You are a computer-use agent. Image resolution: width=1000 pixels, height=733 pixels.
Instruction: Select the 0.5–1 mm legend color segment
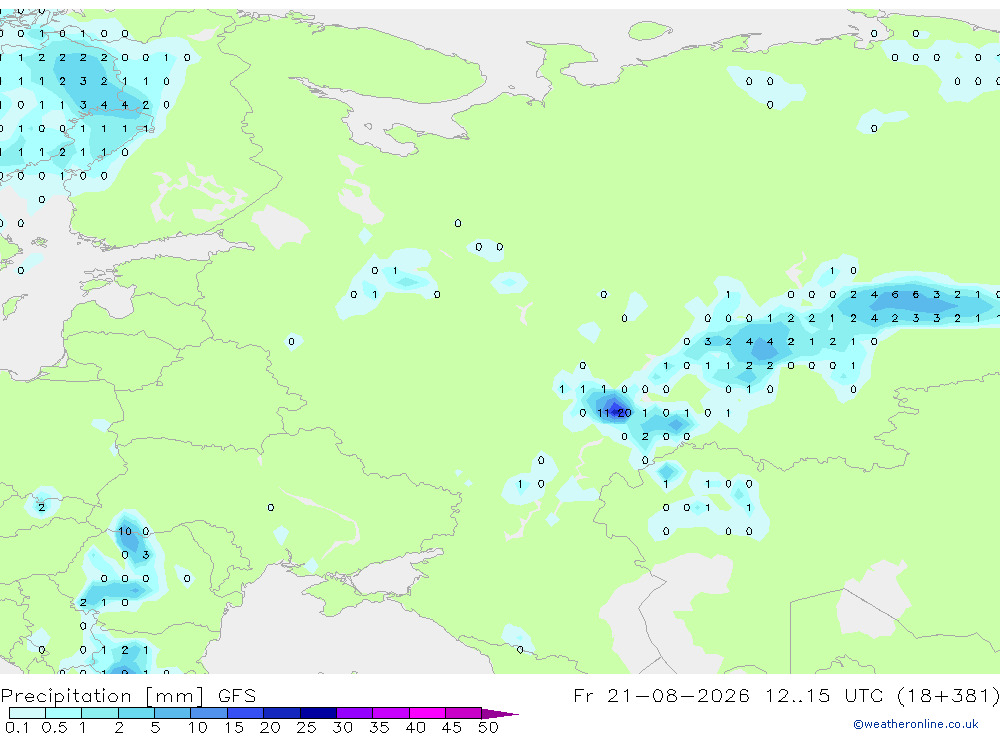64,713
